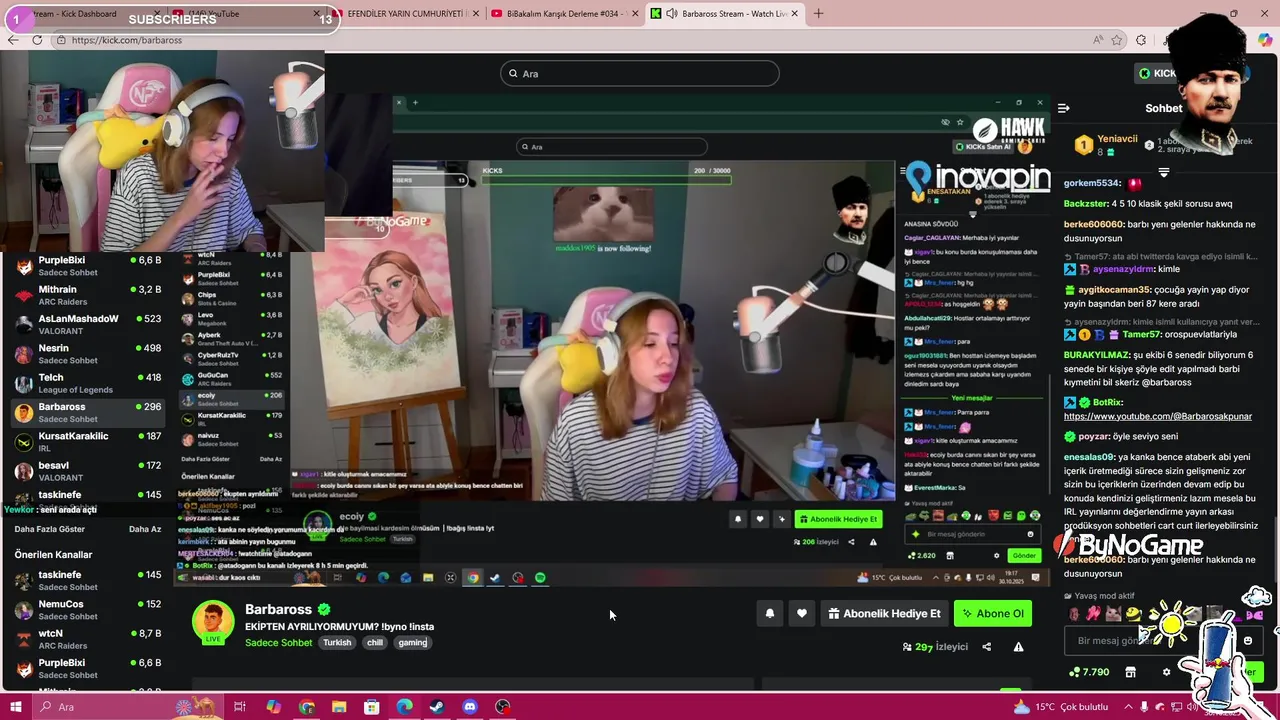1280x720 pixels.
Task: Select Barbaross channel in sidebar
Action: click(x=88, y=412)
